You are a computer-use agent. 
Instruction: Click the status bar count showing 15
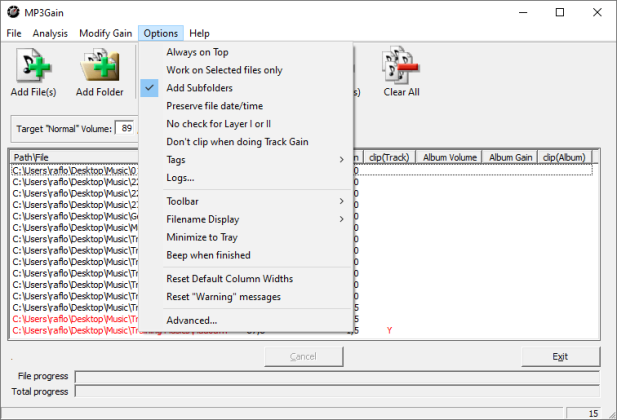click(x=584, y=413)
